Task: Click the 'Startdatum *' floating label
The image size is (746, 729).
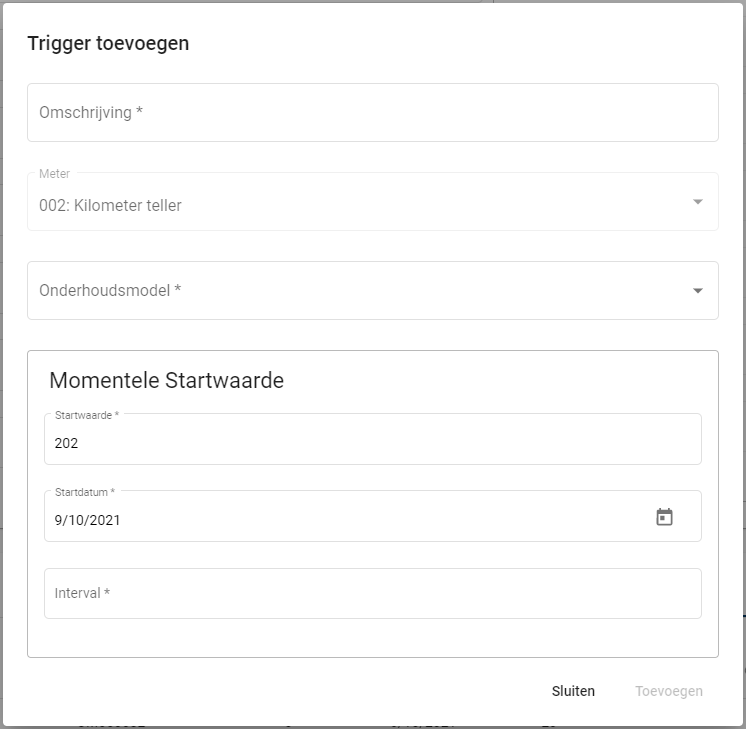Action: click(85, 492)
